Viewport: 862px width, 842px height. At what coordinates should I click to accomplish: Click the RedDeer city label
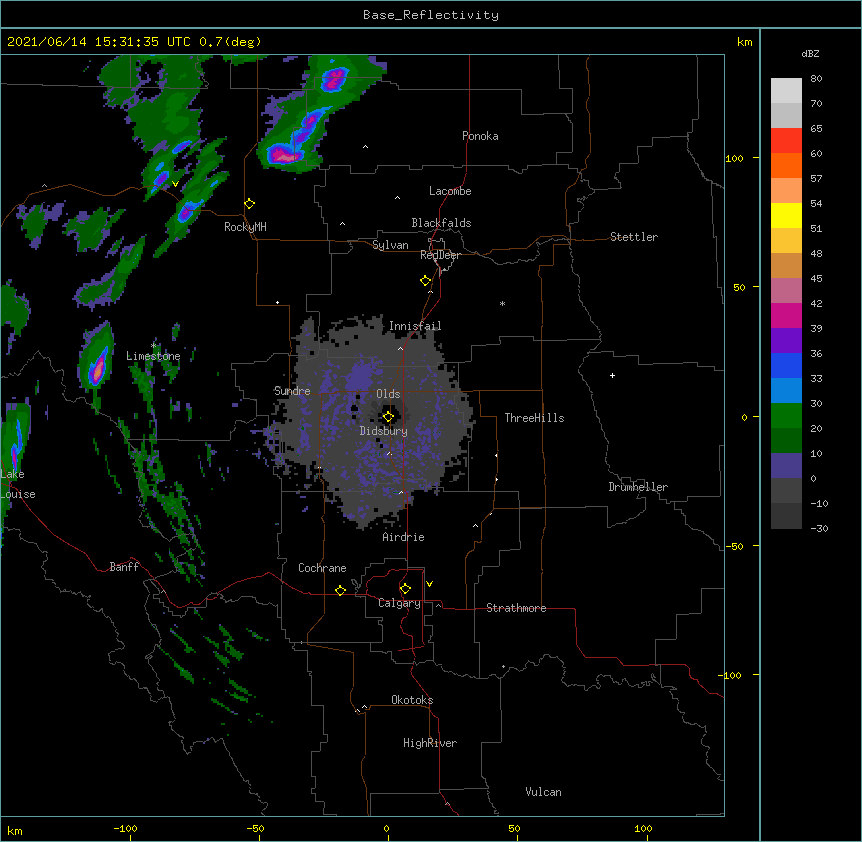pos(440,255)
